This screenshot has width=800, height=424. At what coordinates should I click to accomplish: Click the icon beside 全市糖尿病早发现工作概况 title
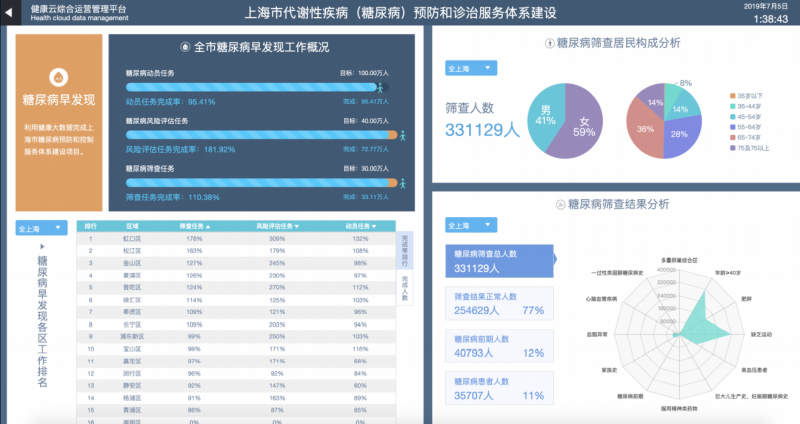(186, 47)
